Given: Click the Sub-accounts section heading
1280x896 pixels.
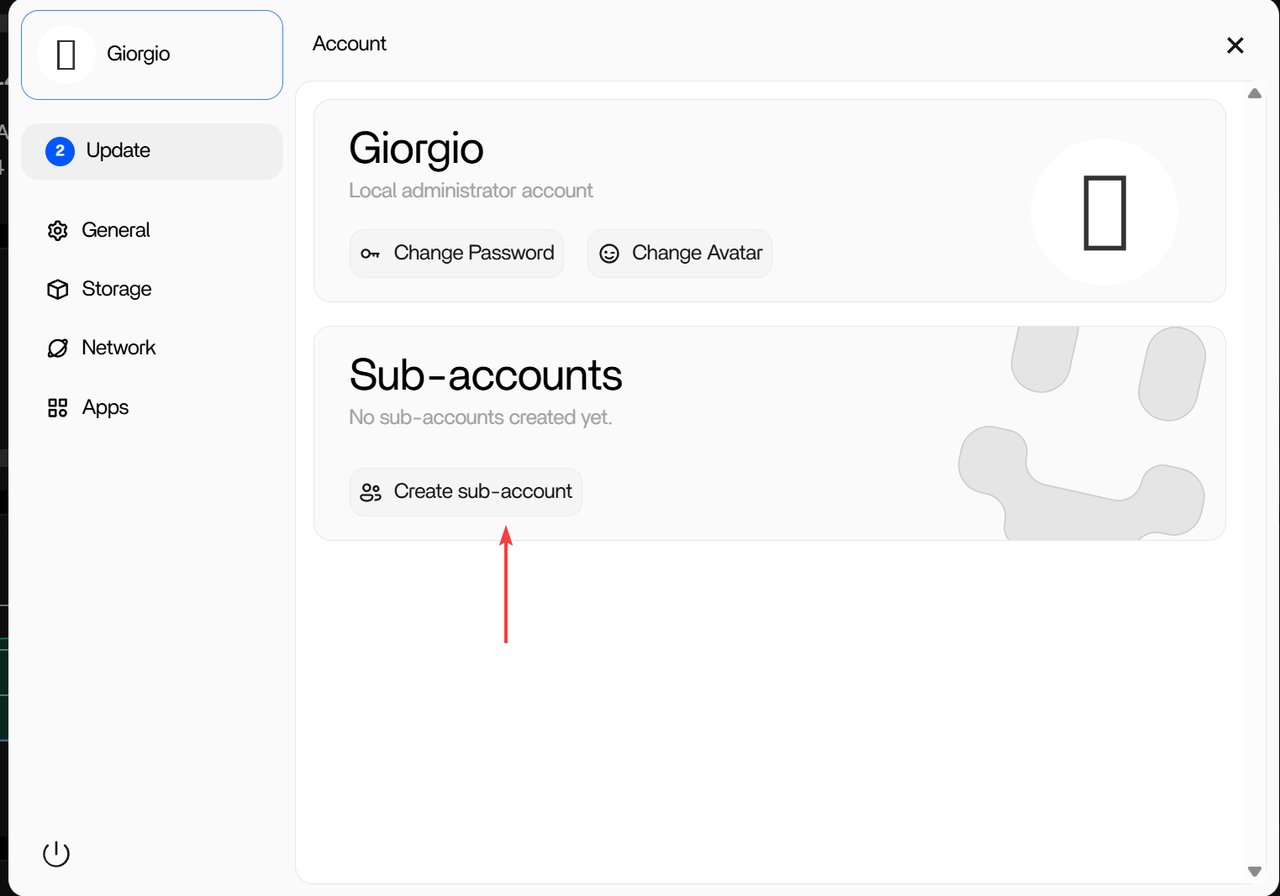Looking at the screenshot, I should pyautogui.click(x=486, y=375).
